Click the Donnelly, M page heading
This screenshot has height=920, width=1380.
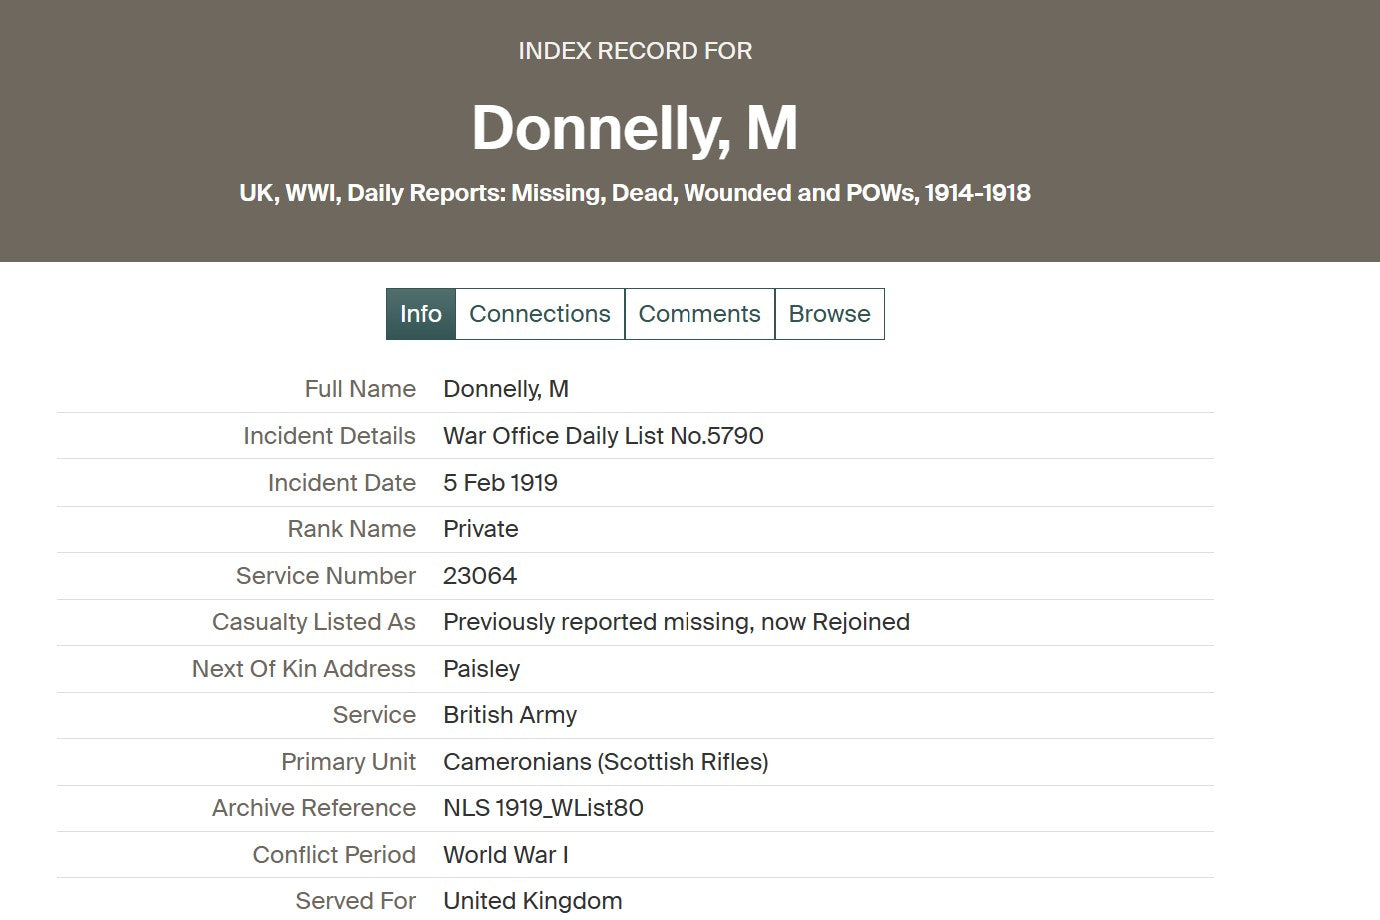635,128
